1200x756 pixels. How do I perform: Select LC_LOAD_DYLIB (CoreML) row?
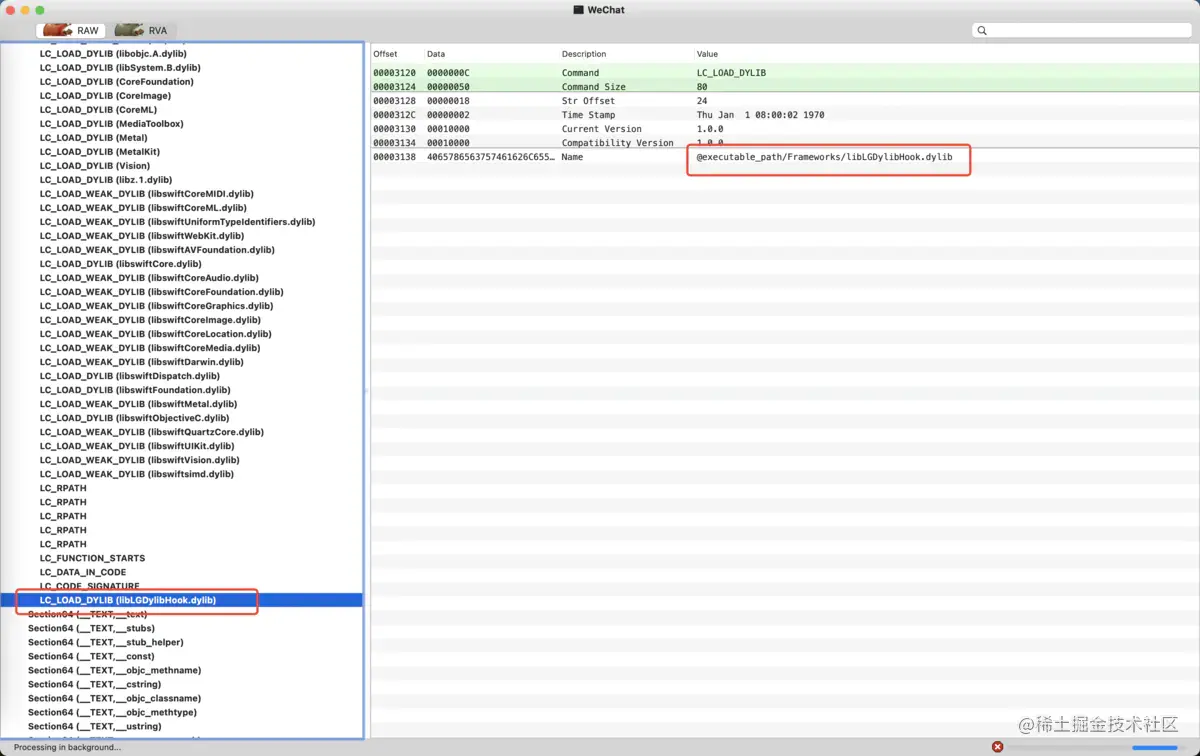pos(98,110)
